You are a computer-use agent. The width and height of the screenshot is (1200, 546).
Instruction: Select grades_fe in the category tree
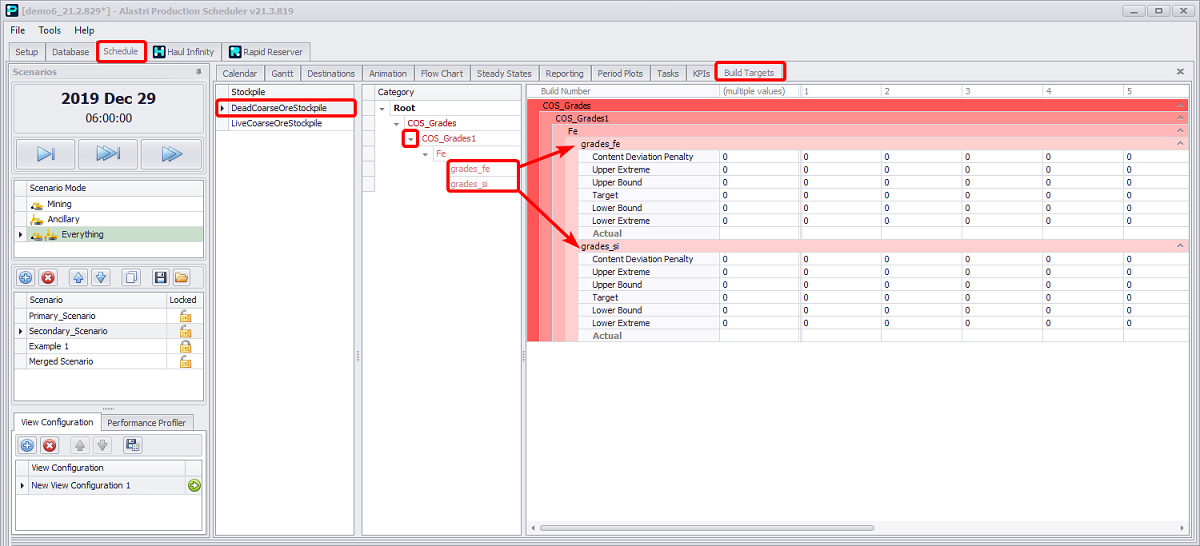470,169
